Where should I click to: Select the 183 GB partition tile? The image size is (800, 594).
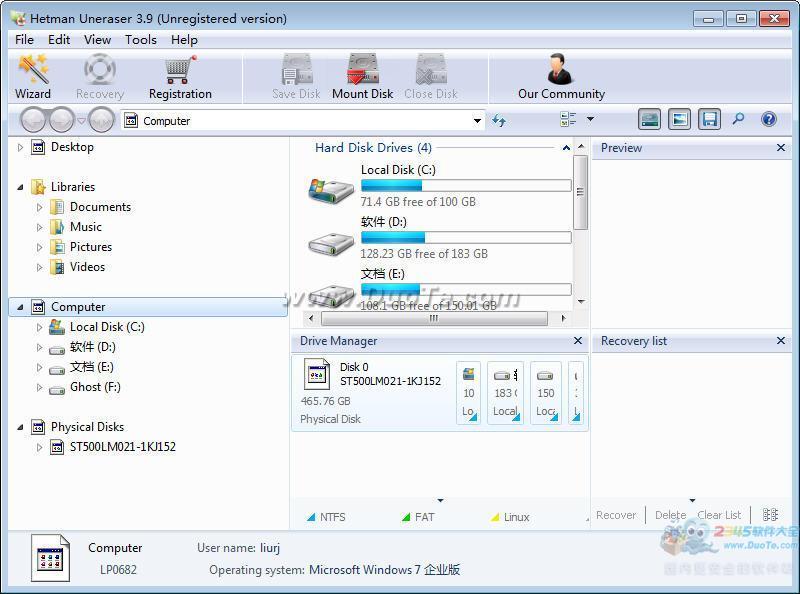(505, 392)
